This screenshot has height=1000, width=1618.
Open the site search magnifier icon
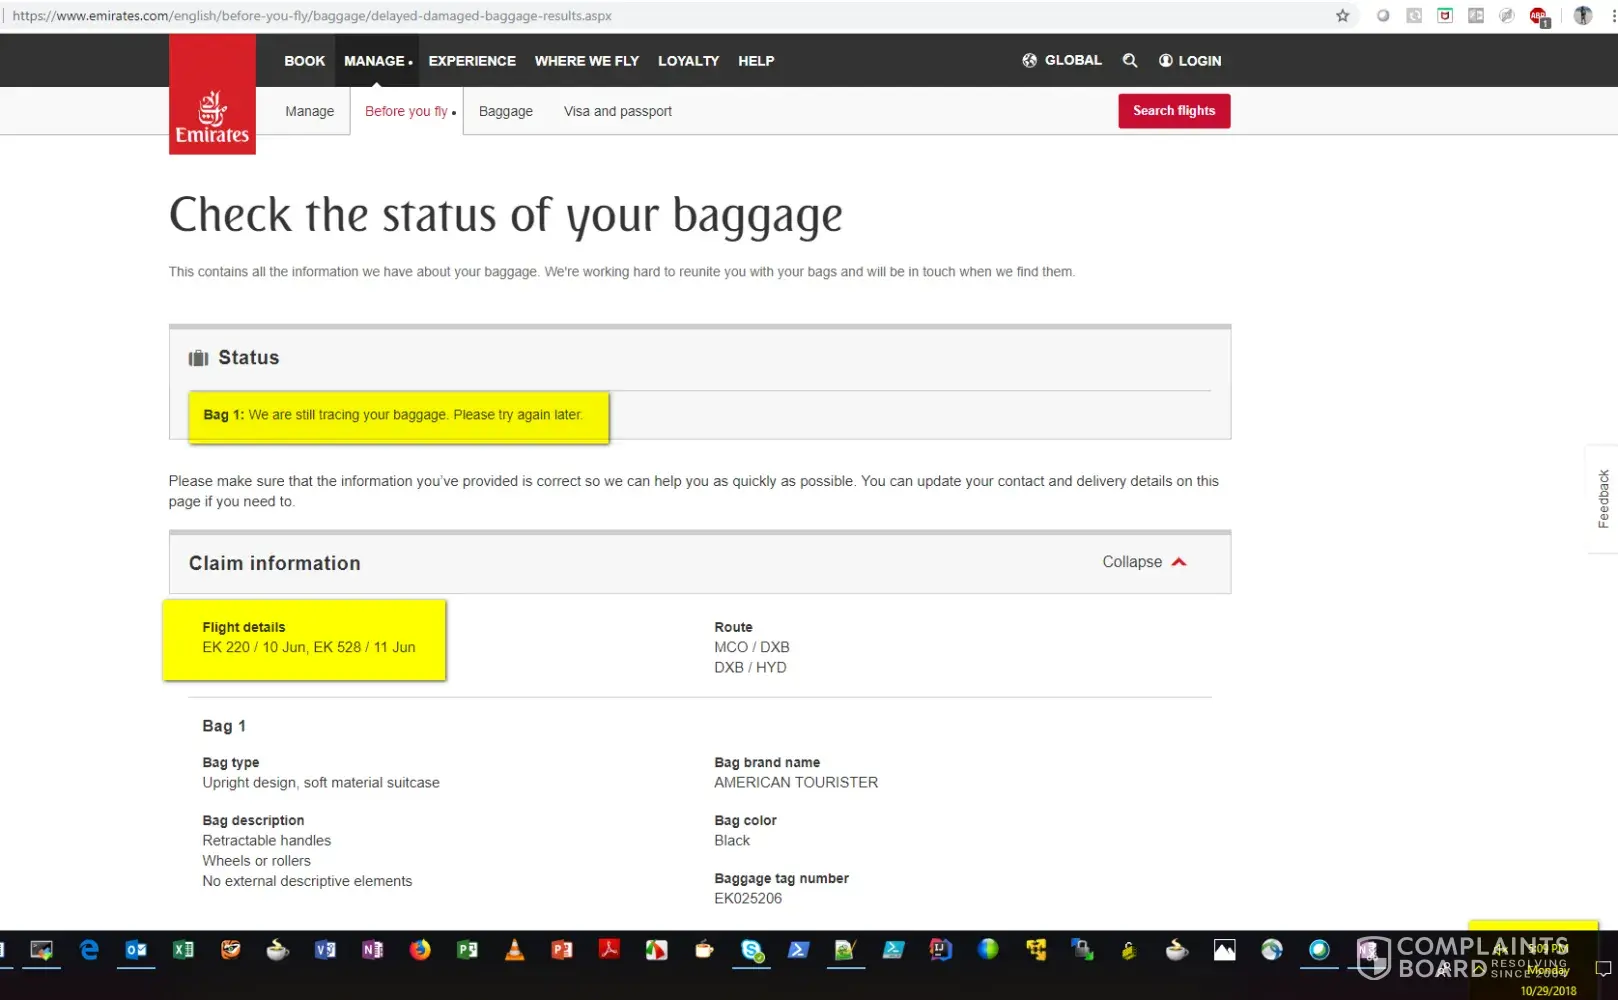pos(1130,61)
